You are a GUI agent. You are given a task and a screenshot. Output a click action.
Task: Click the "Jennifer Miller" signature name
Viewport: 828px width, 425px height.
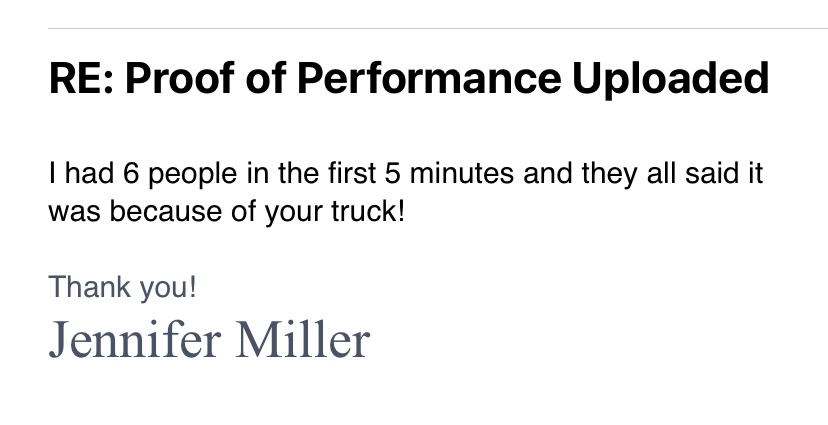tap(209, 339)
